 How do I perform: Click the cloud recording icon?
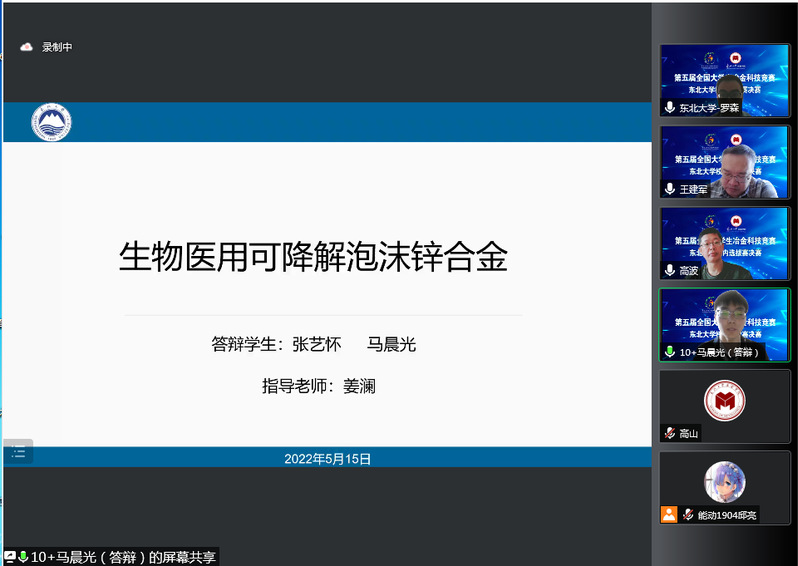tap(27, 47)
